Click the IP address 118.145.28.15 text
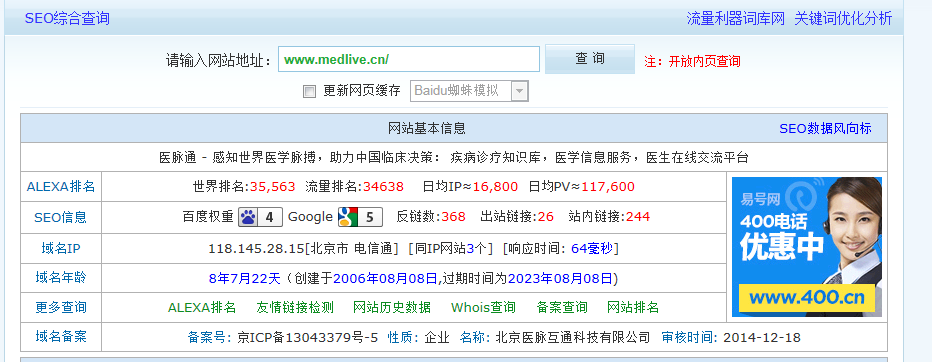Viewport: 932px width, 362px height. pos(256,248)
